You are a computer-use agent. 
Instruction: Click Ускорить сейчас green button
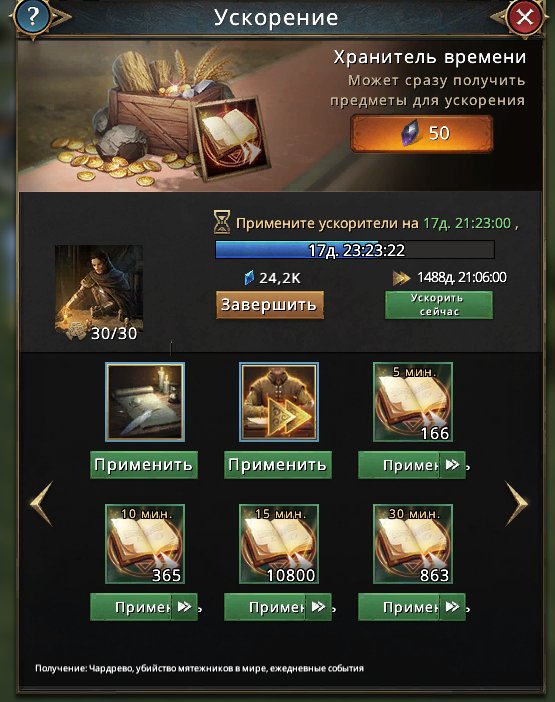439,305
